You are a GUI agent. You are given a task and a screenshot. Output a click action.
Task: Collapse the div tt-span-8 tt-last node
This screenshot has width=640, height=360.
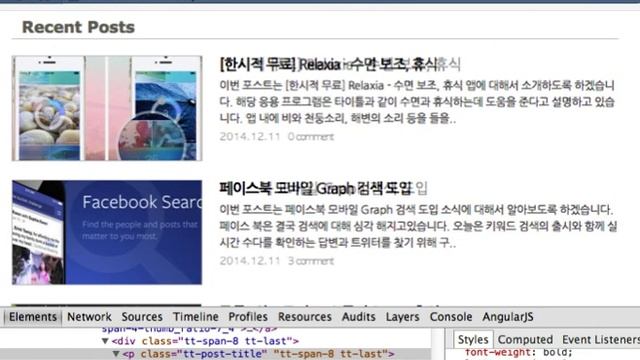(x=105, y=341)
